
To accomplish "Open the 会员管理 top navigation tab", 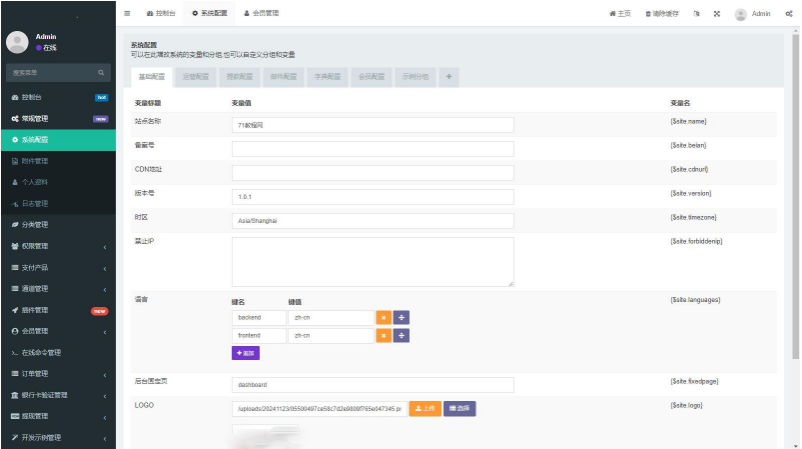I will tap(261, 14).
